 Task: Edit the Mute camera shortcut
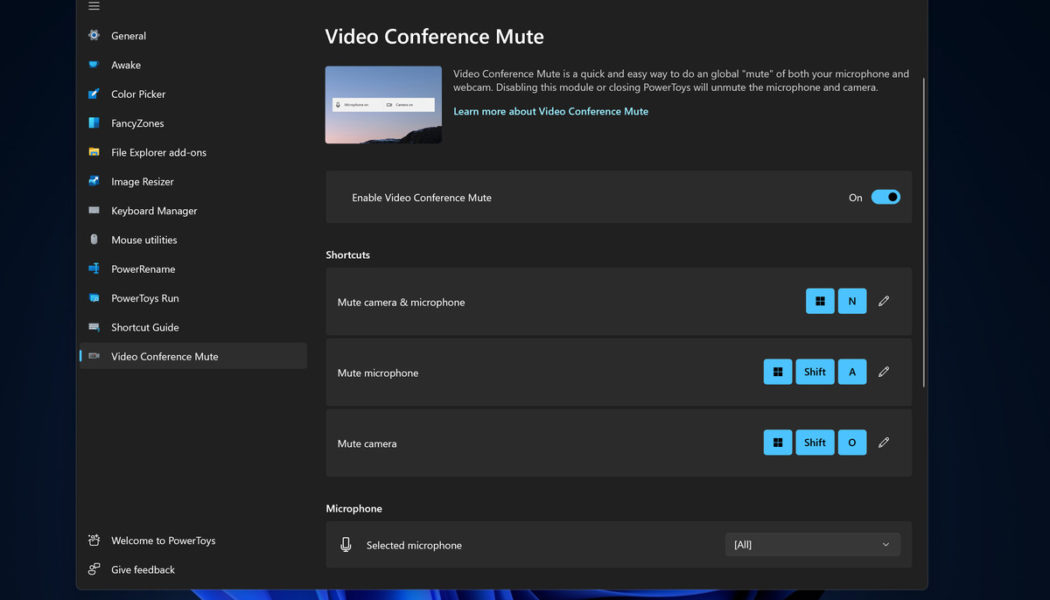pyautogui.click(x=883, y=442)
